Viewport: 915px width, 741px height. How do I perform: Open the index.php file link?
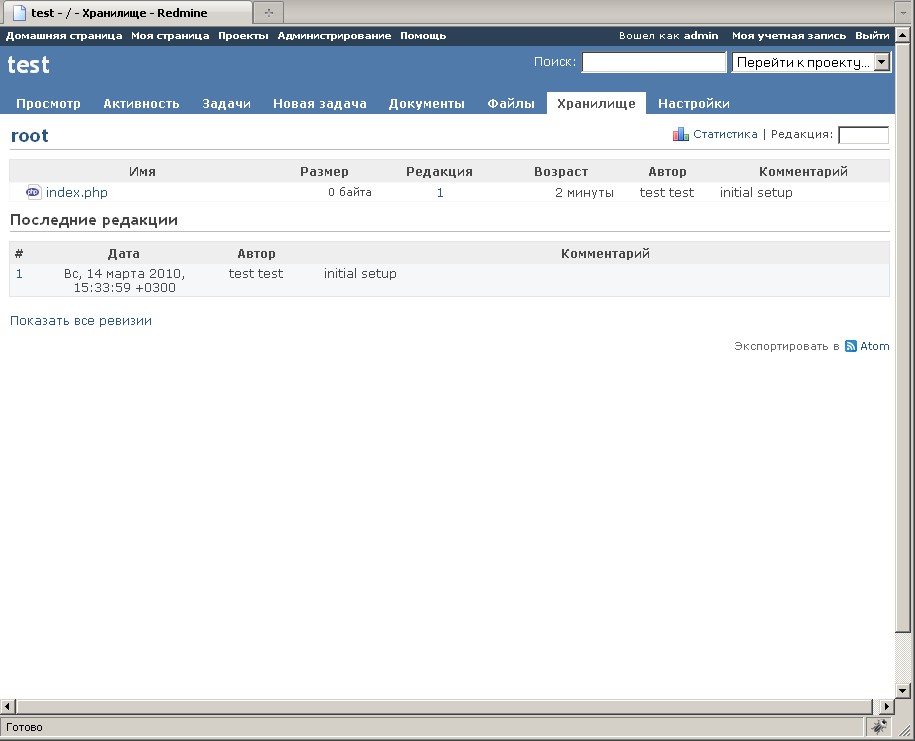tap(76, 193)
